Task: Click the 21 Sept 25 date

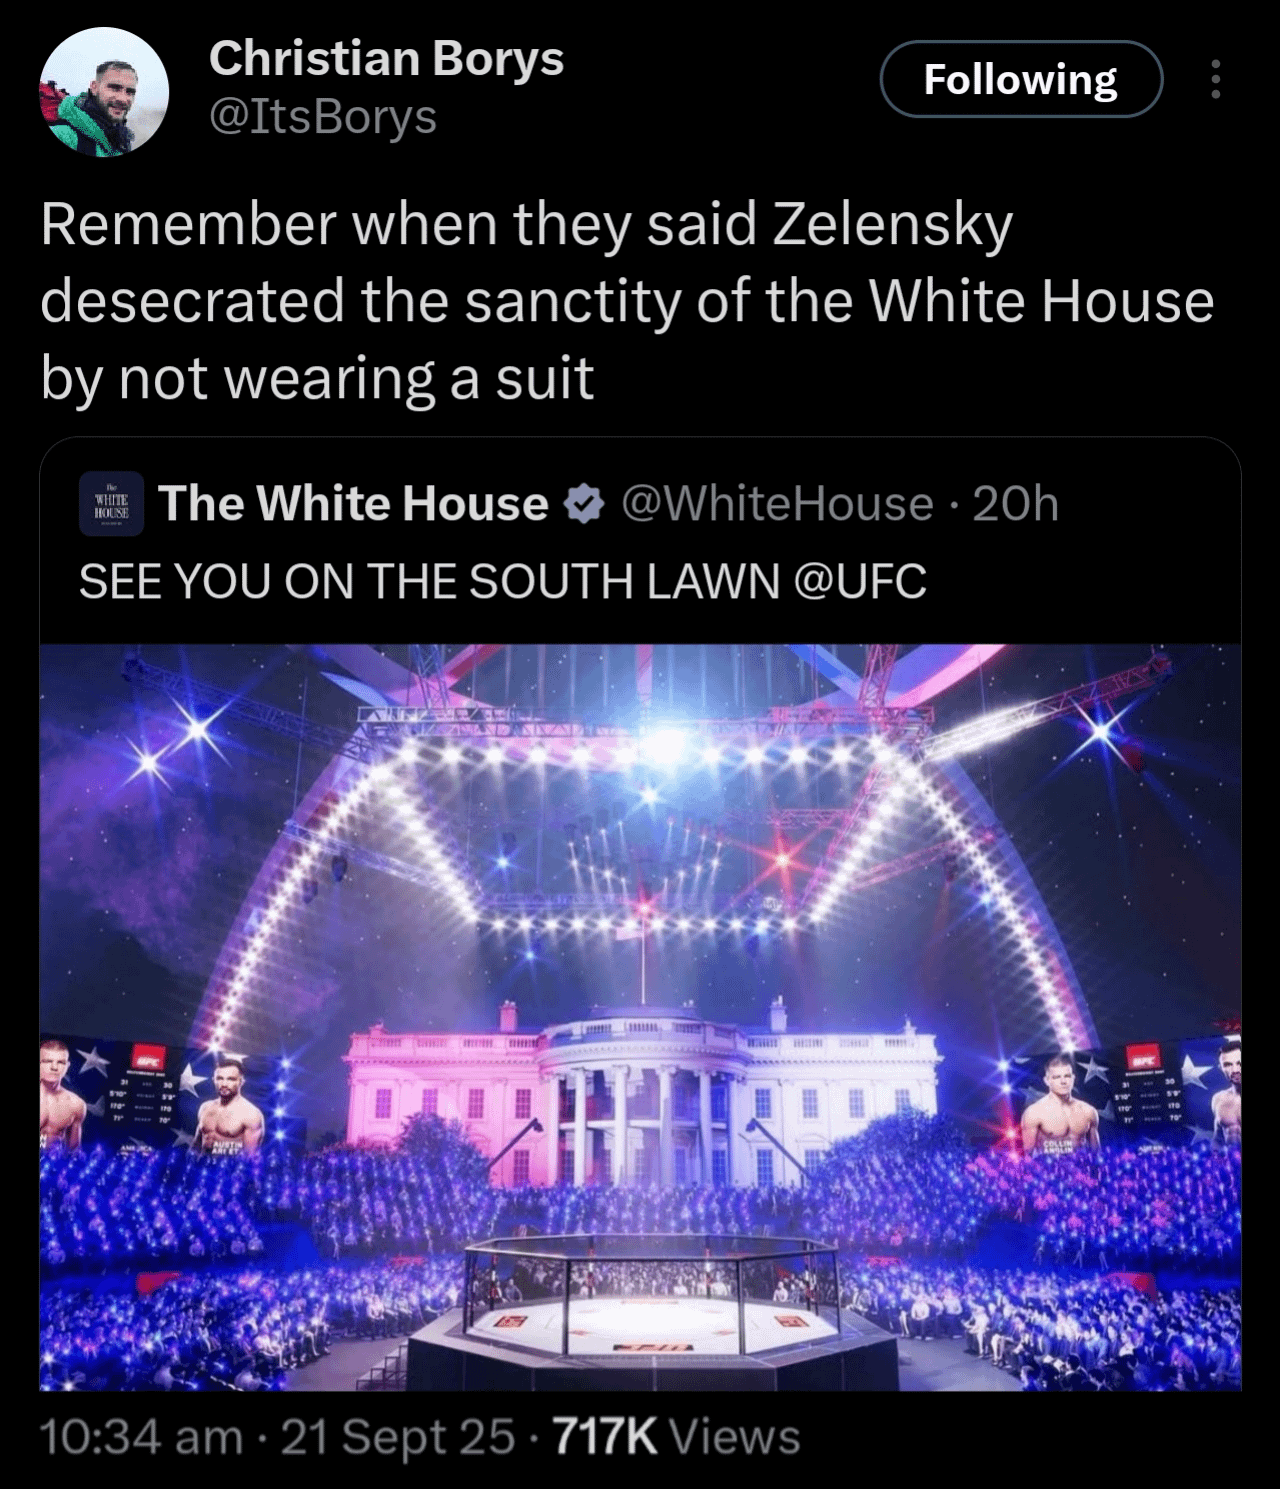Action: coord(398,1437)
